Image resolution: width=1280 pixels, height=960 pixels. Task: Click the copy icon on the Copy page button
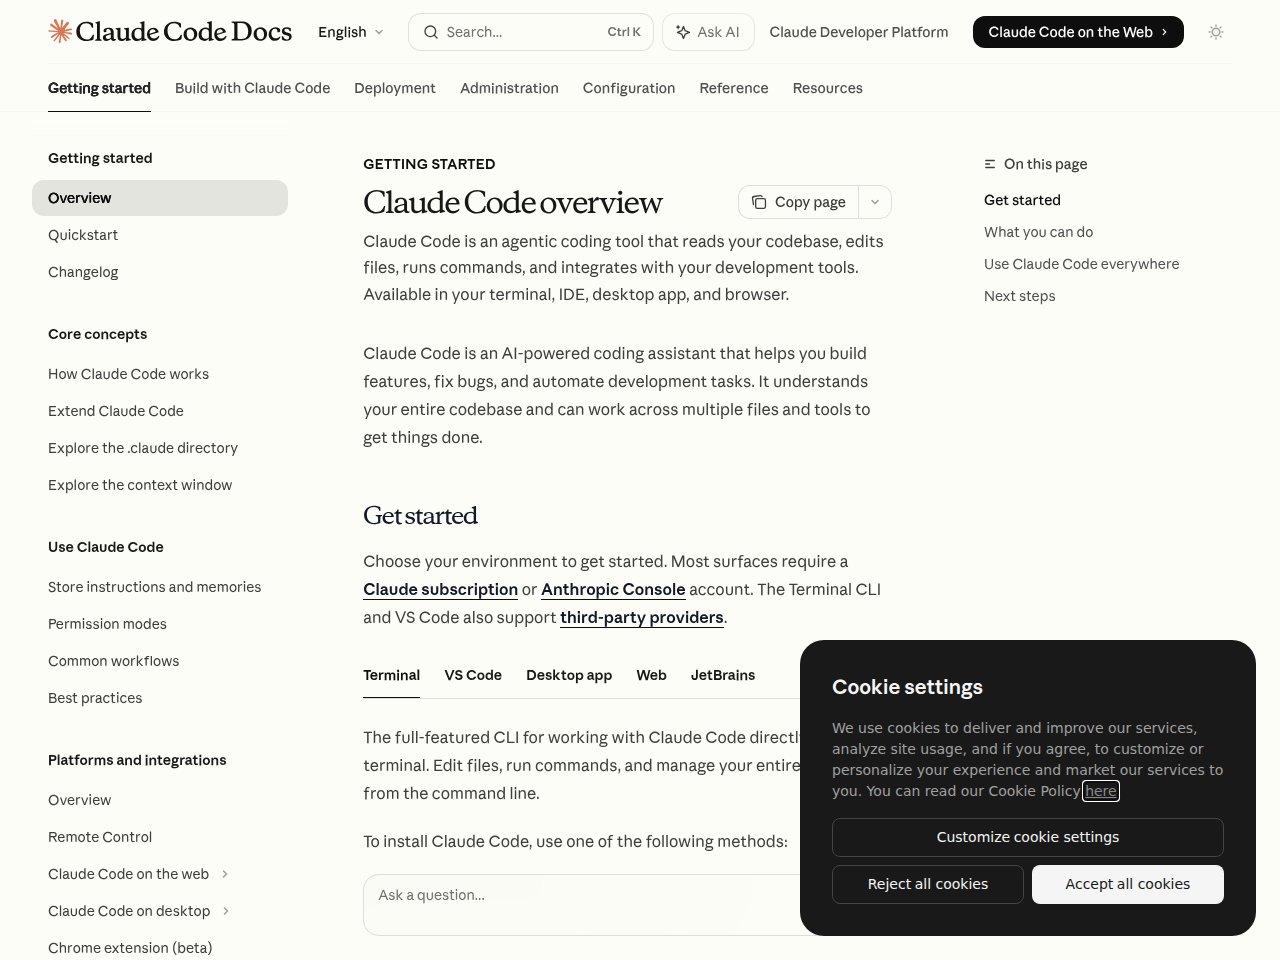760,202
